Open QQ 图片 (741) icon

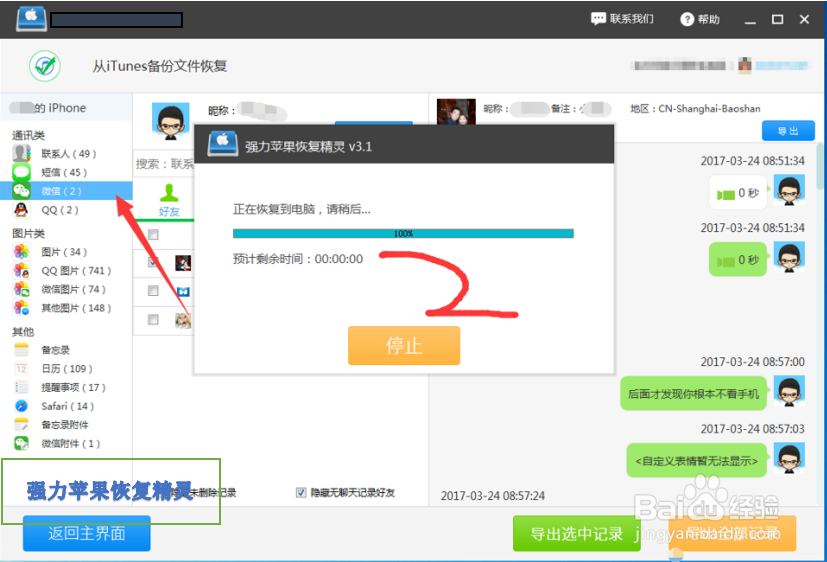pyautogui.click(x=21, y=270)
